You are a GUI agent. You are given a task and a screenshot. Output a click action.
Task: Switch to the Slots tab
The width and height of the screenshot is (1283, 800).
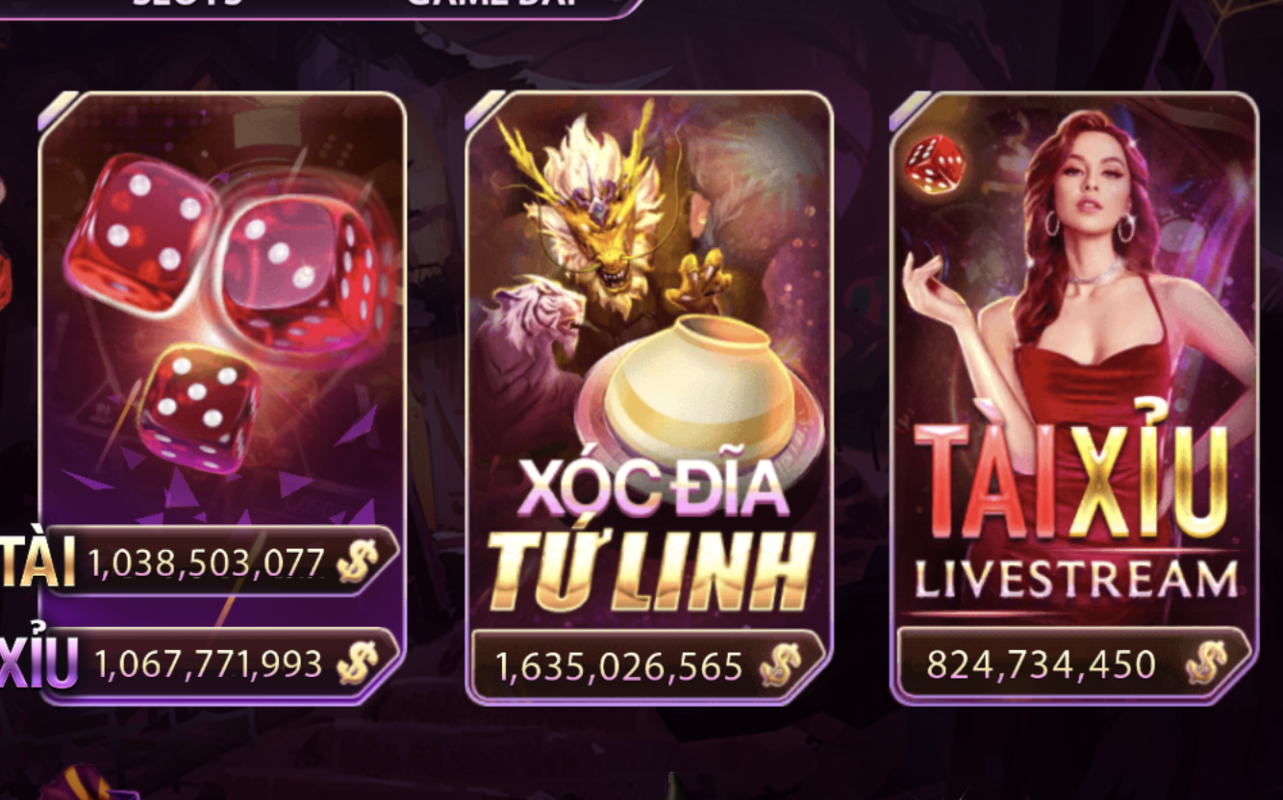coord(190,4)
